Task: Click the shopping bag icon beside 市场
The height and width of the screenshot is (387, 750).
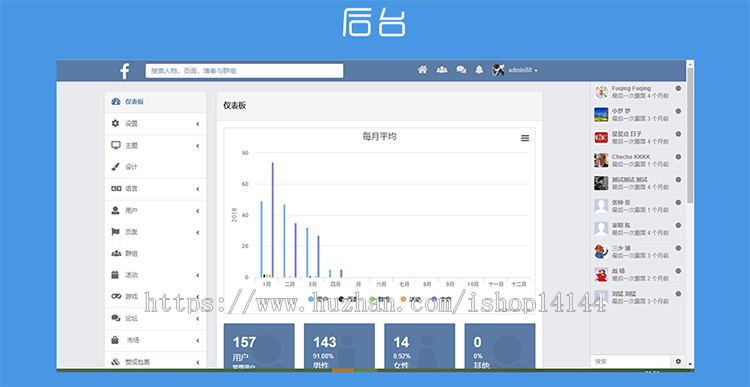Action: (115, 340)
